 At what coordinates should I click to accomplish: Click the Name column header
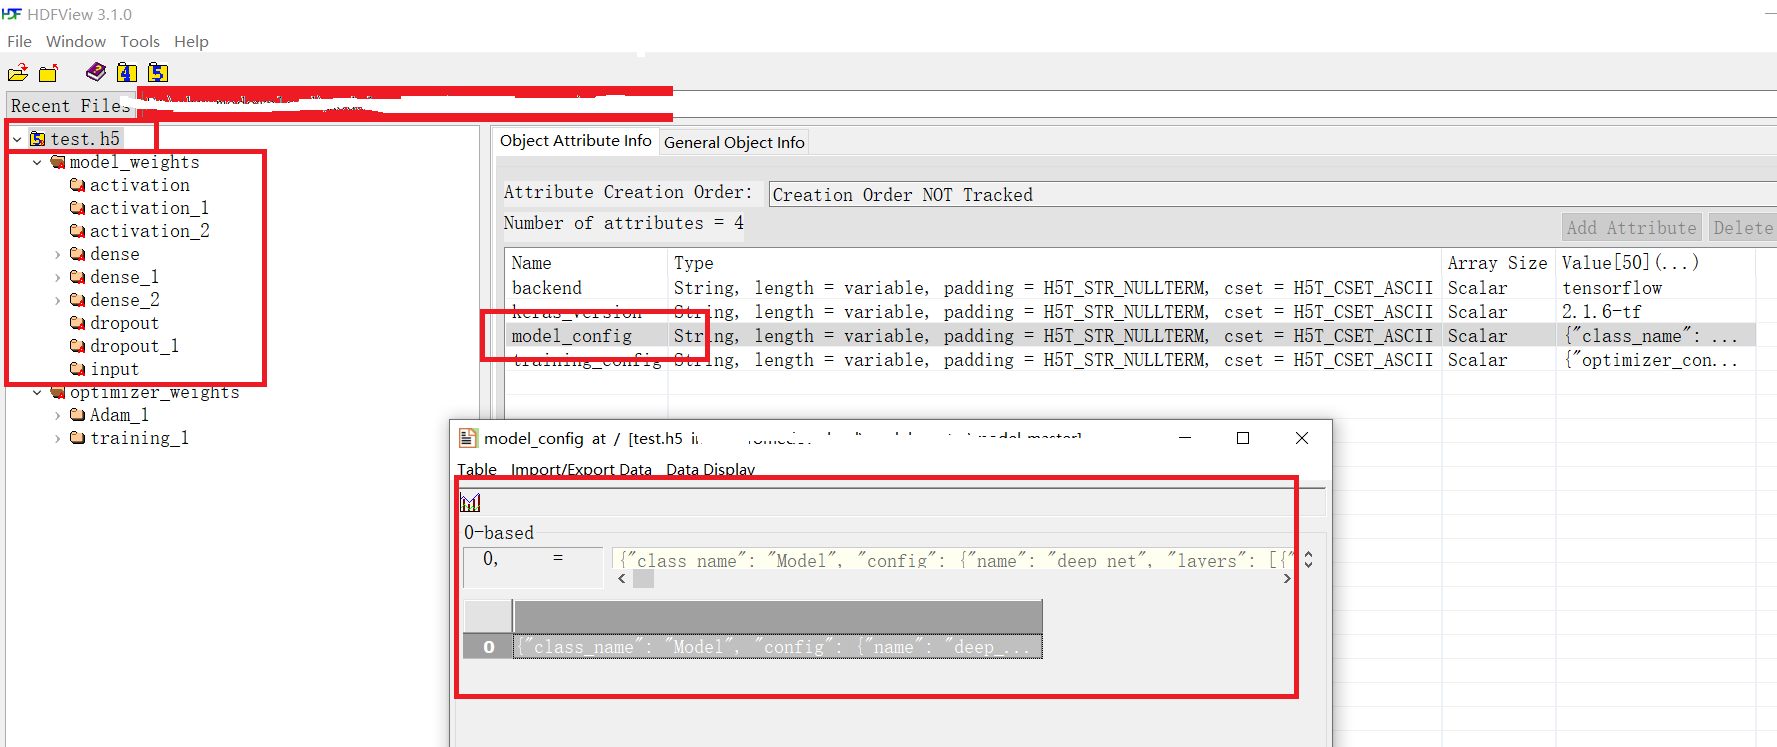(x=587, y=263)
